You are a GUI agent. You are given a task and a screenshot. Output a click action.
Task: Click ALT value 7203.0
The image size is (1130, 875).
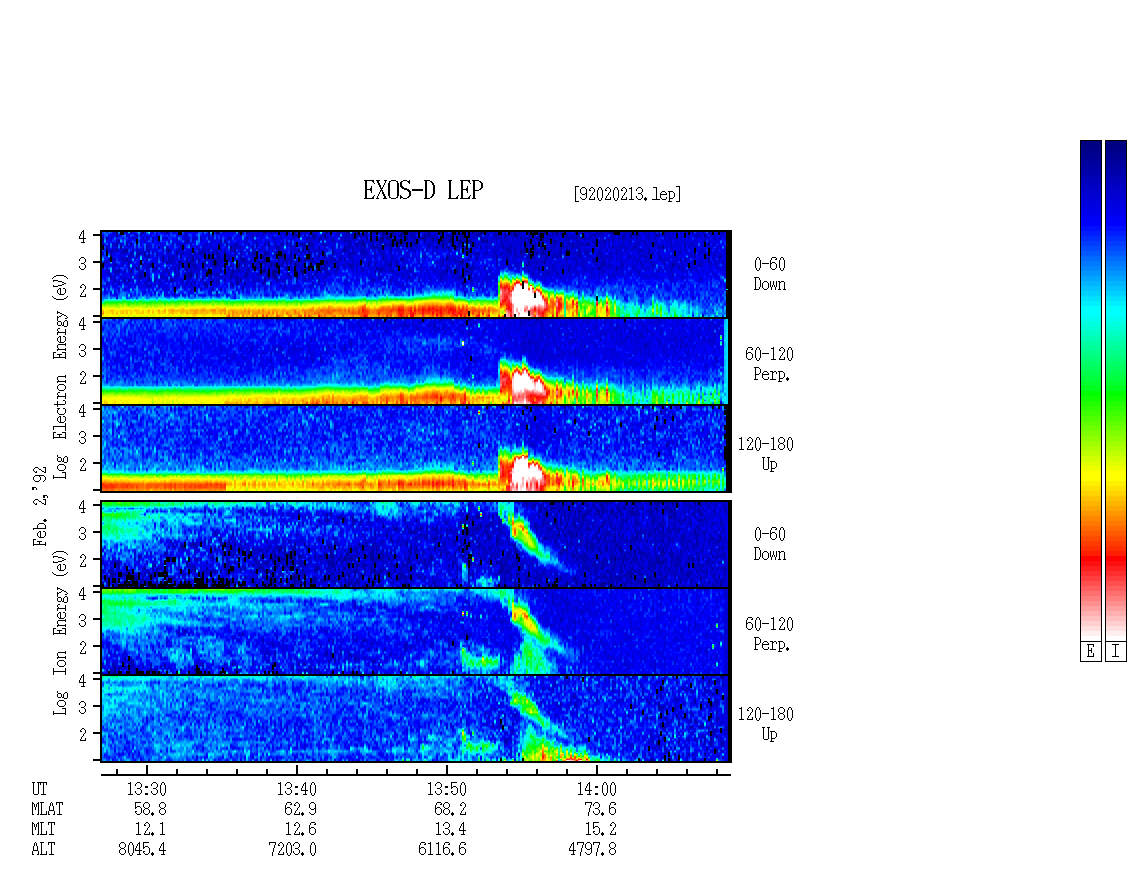(292, 849)
